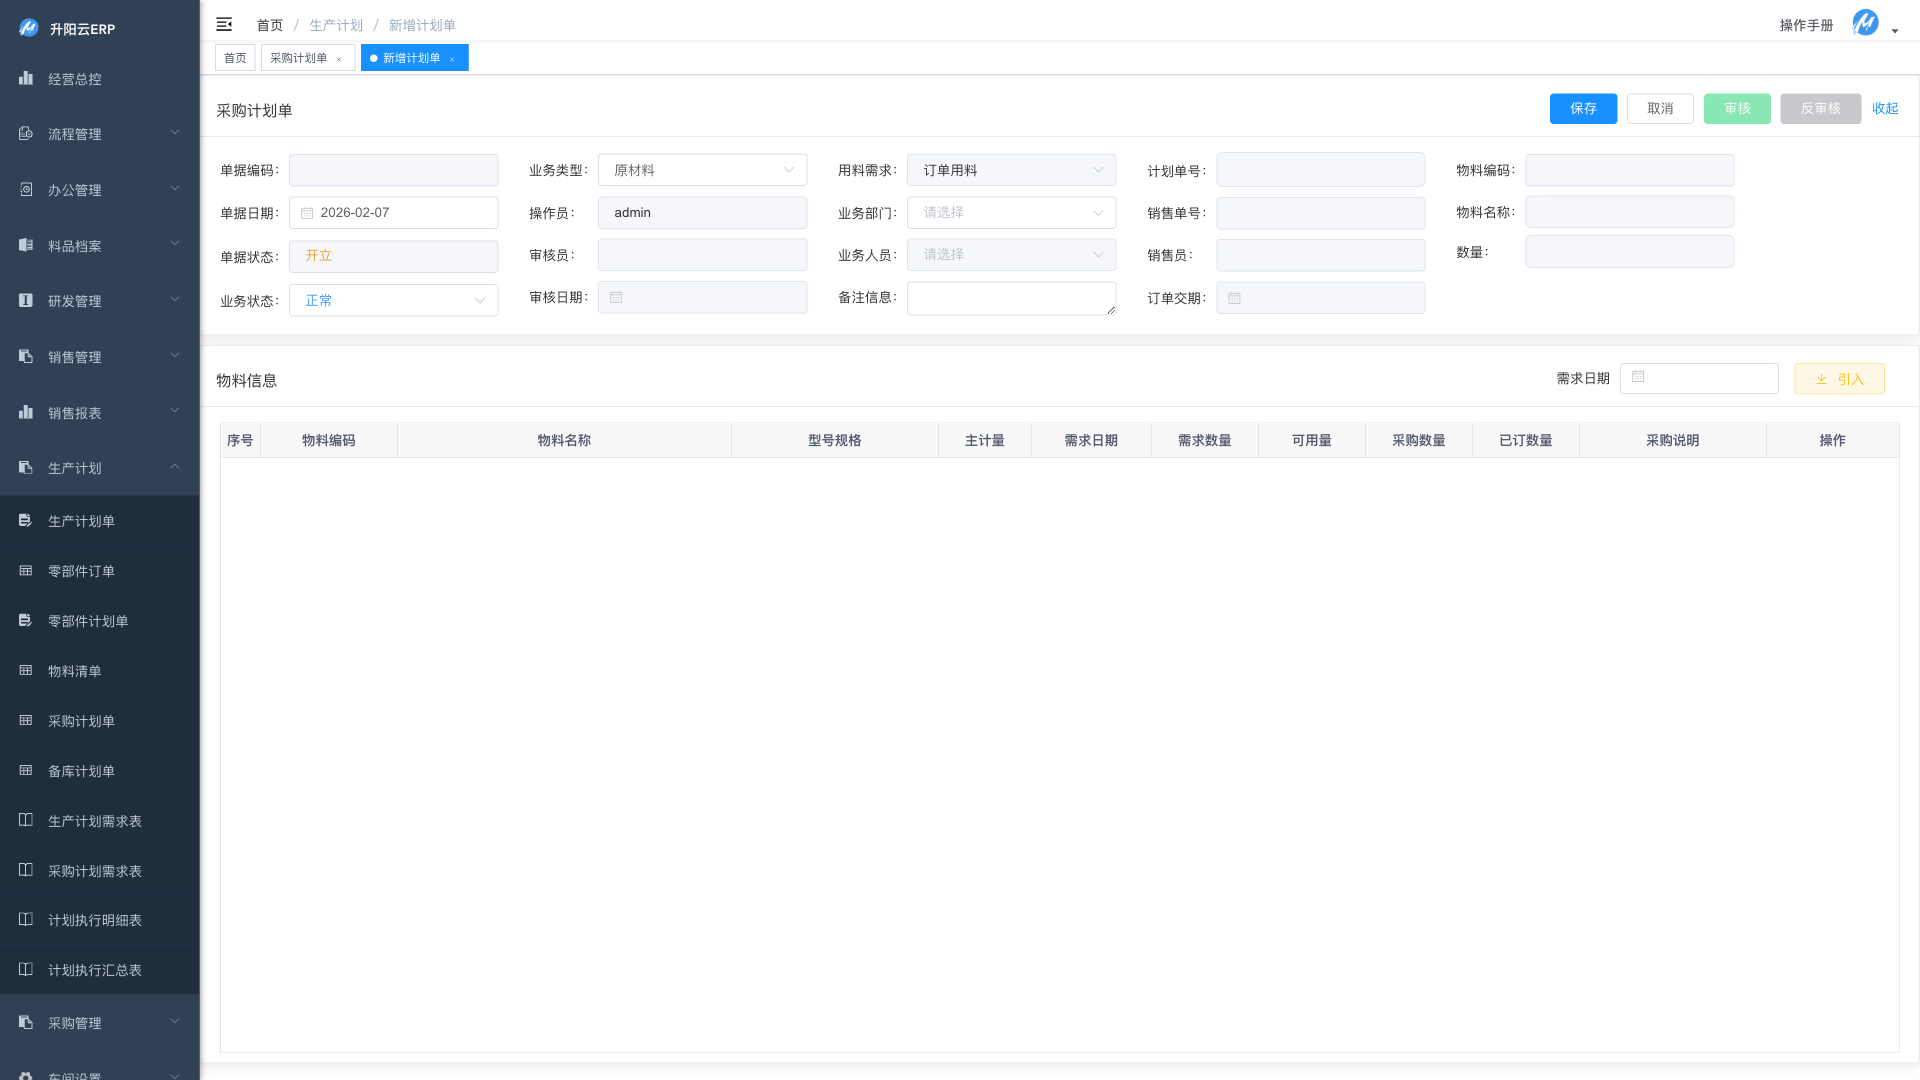This screenshot has width=1920, height=1080.
Task: Click the user avatar icon top right
Action: 1865,23
